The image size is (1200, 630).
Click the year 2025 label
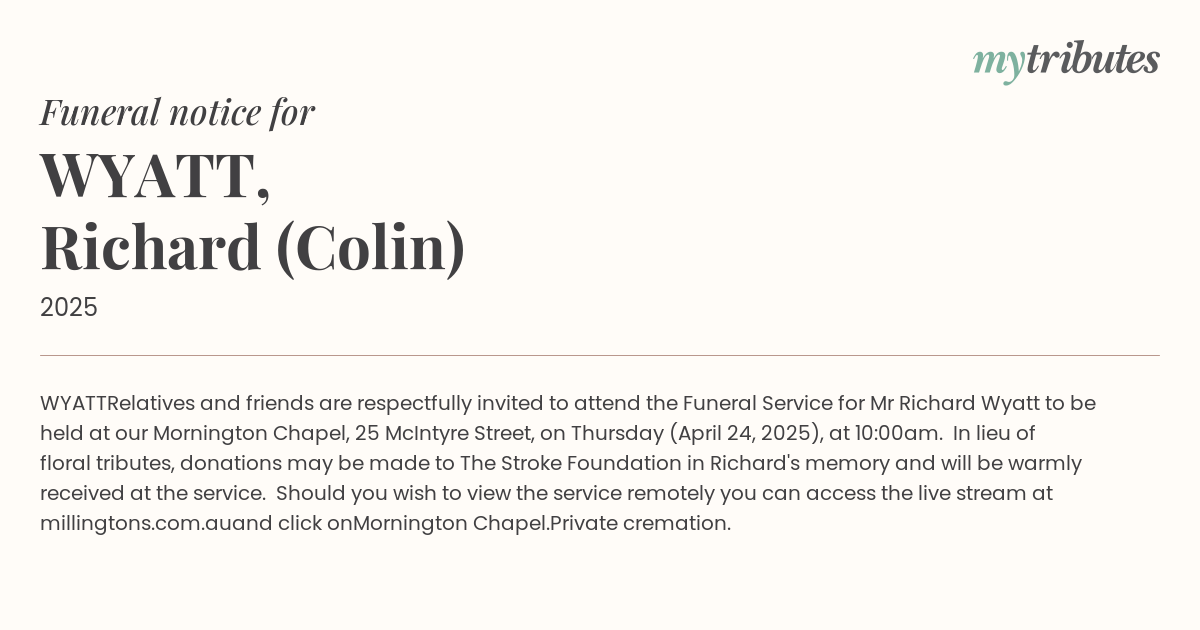69,307
